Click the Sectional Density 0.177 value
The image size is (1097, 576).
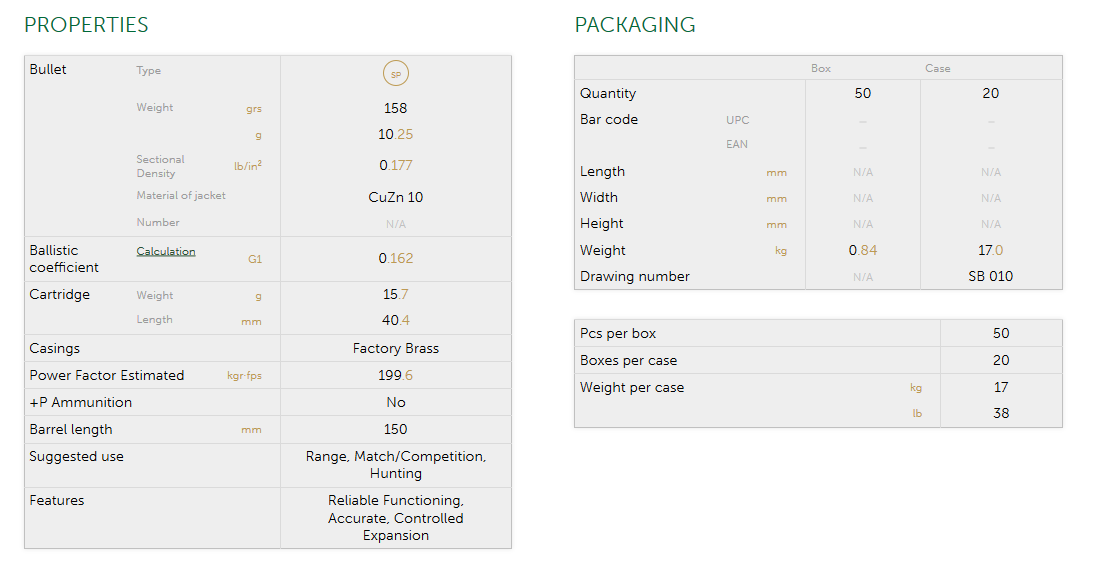pos(396,165)
